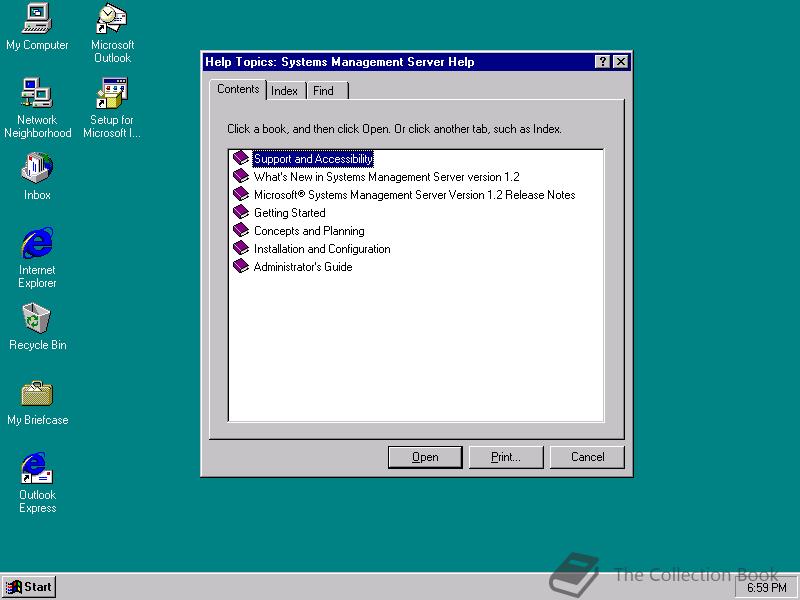The height and width of the screenshot is (600, 800).
Task: Switch to the Find tab
Action: click(x=327, y=91)
